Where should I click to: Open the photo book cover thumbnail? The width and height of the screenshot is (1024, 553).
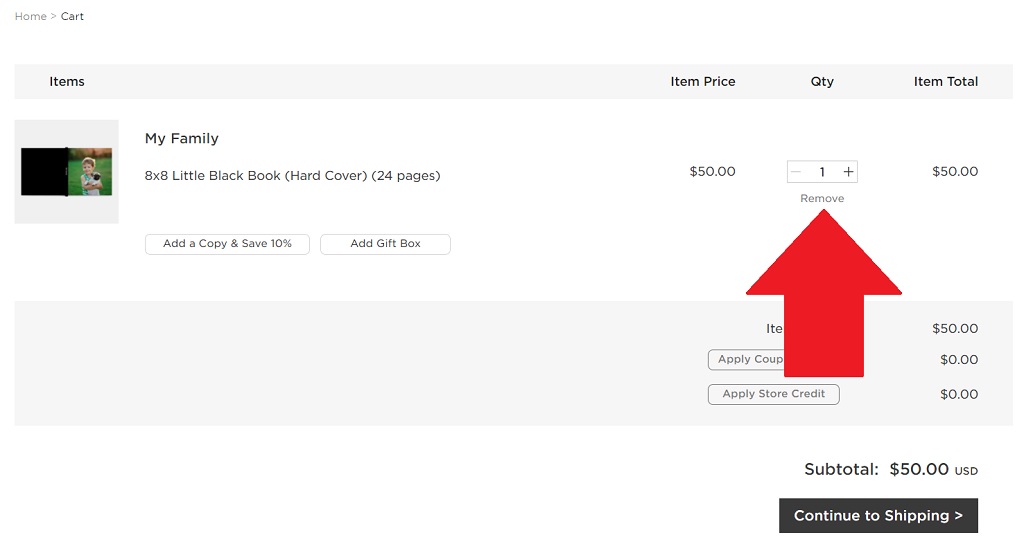(x=67, y=172)
